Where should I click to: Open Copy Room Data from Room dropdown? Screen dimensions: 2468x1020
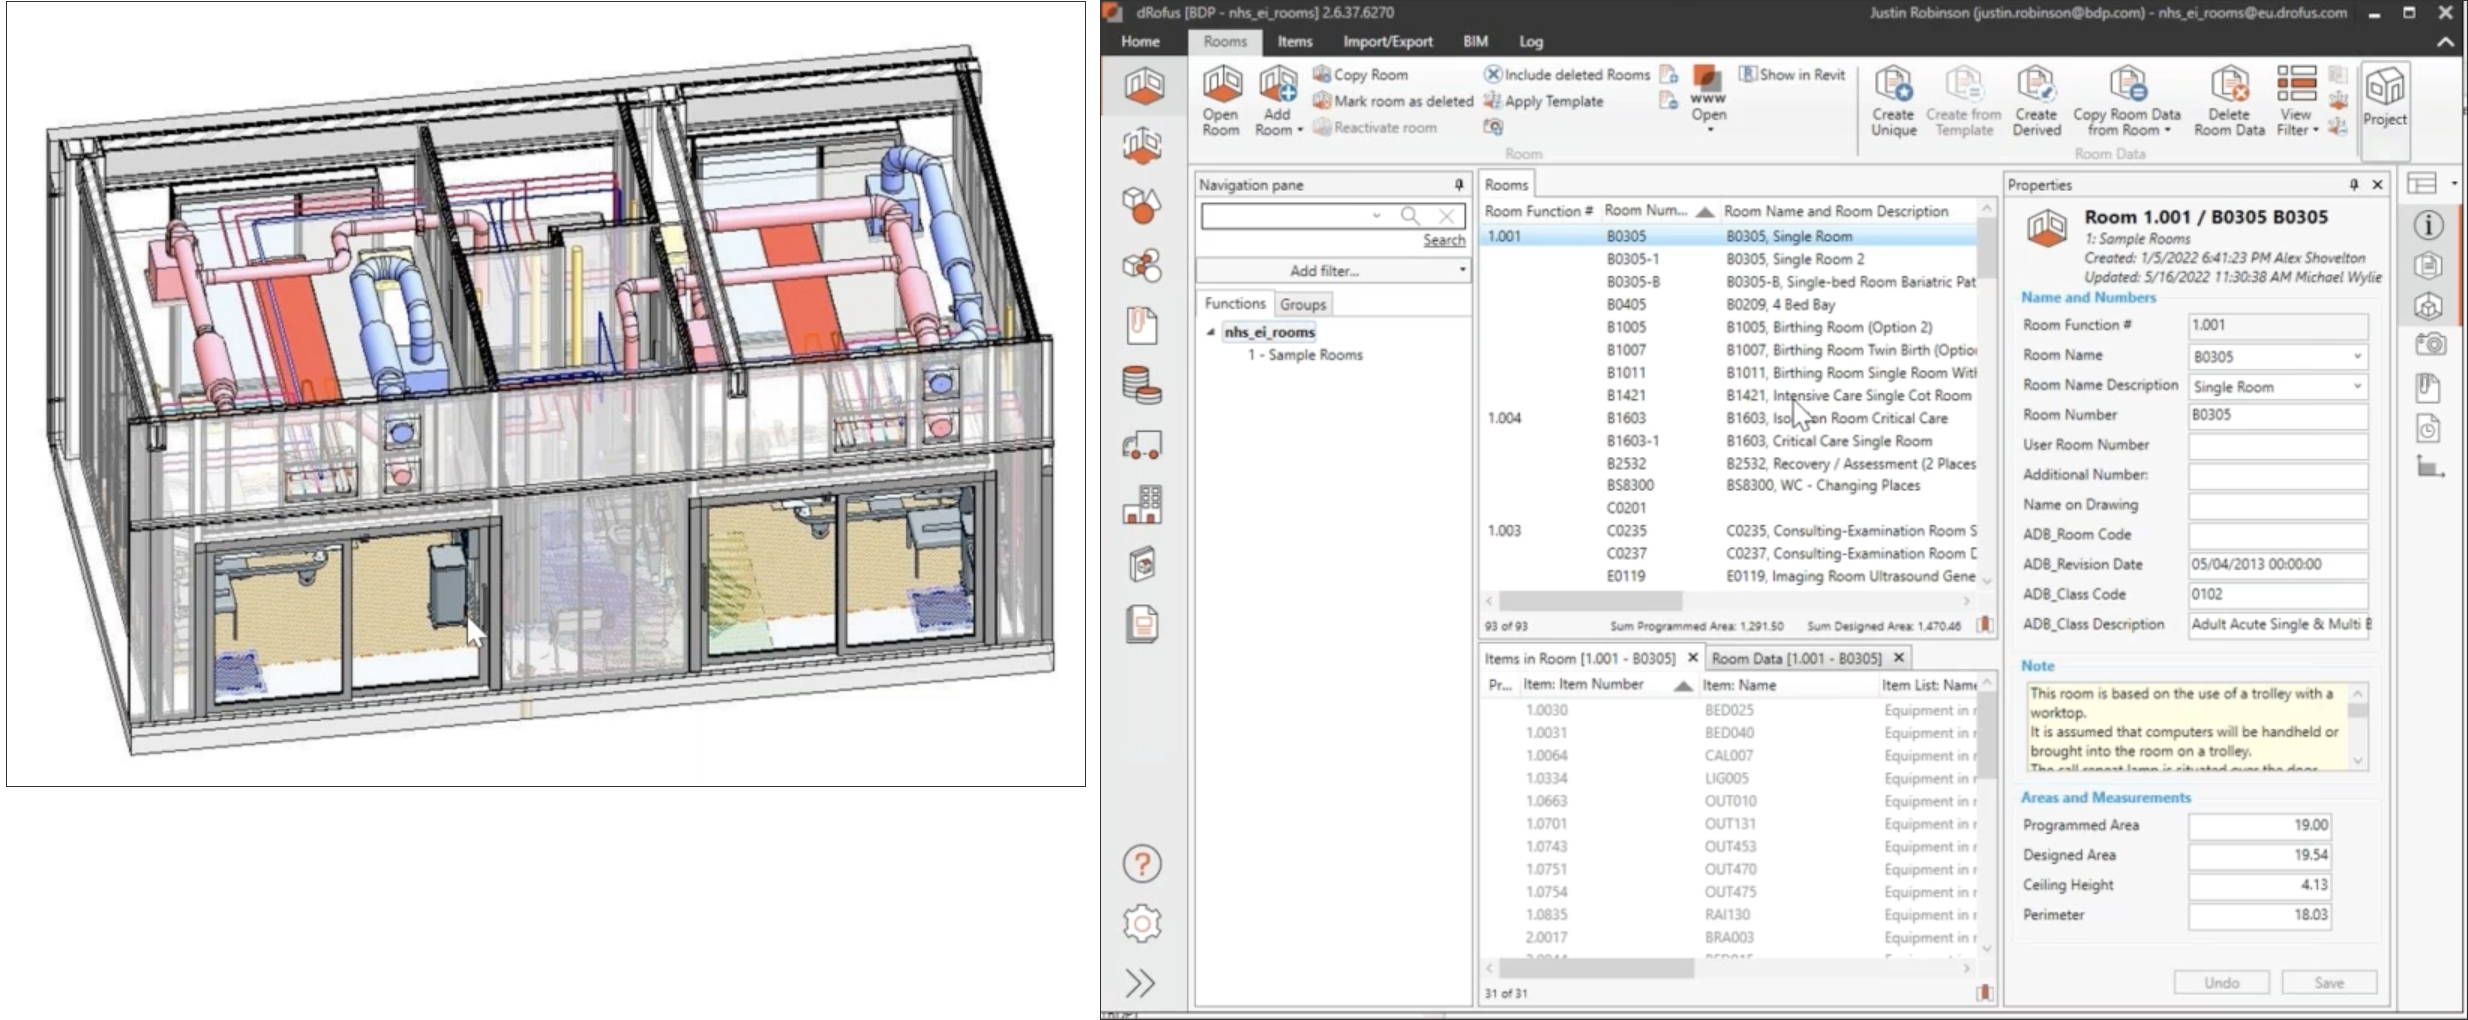click(x=2127, y=100)
